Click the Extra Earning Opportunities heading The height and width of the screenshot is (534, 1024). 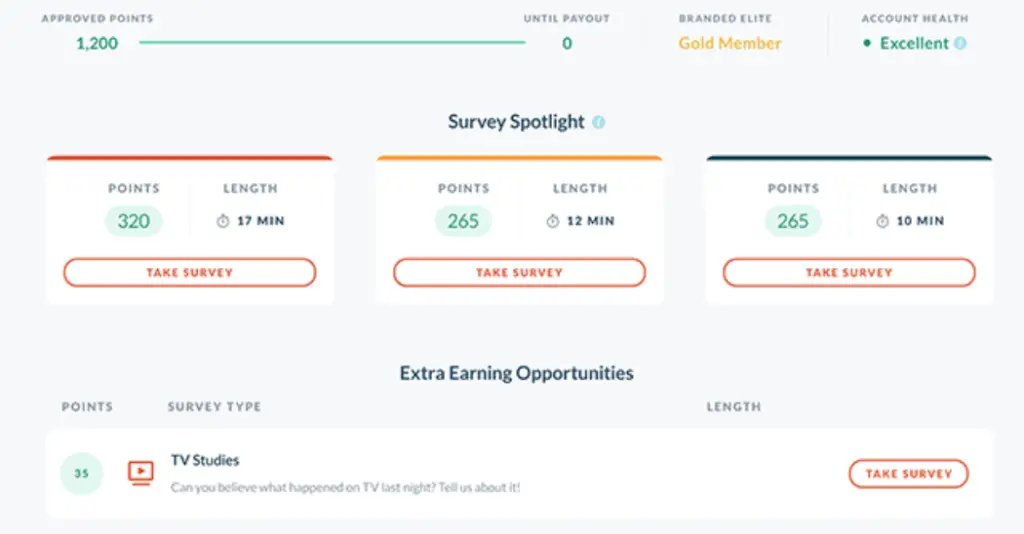(517, 373)
